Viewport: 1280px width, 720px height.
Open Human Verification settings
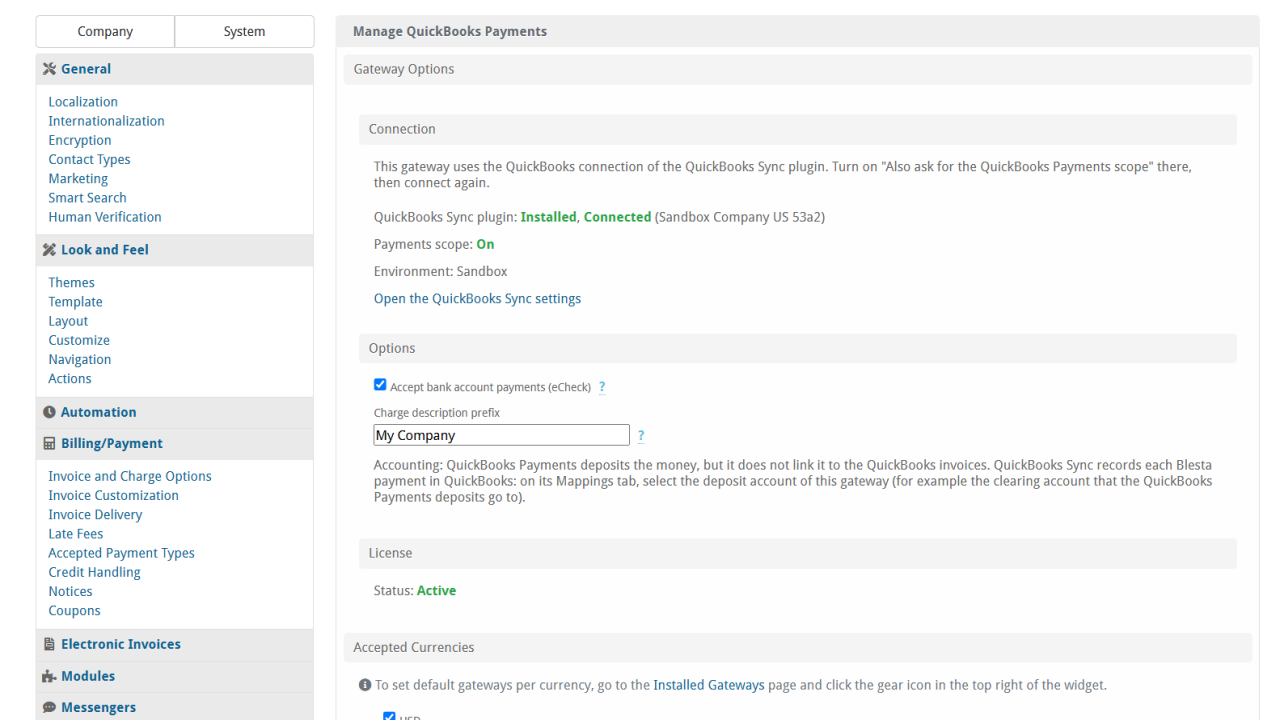click(105, 217)
